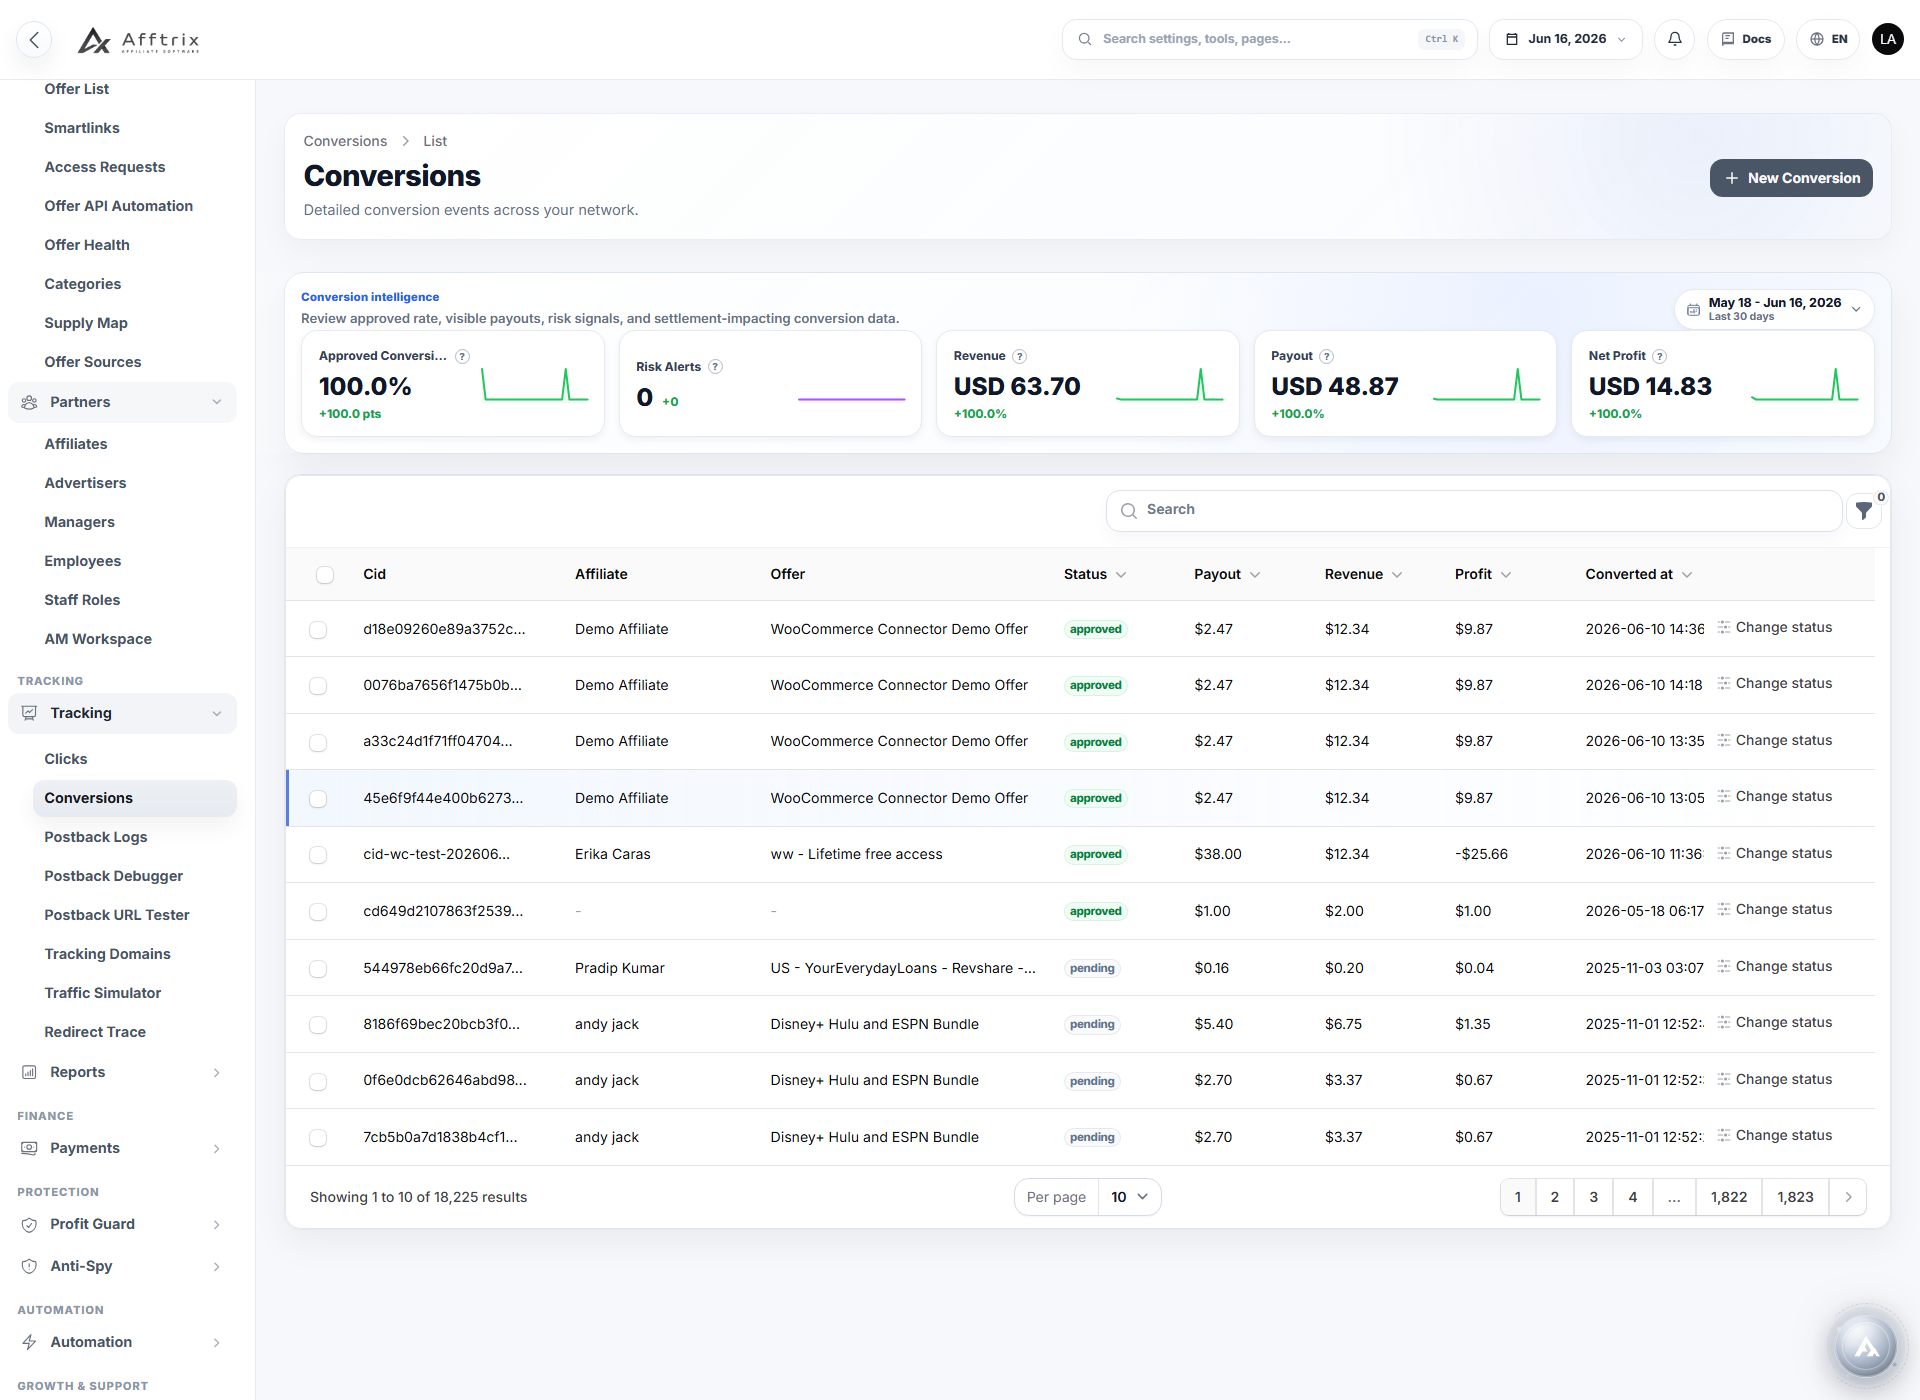Open Clicks in the Tracking menu
1920x1400 pixels.
[x=66, y=759]
